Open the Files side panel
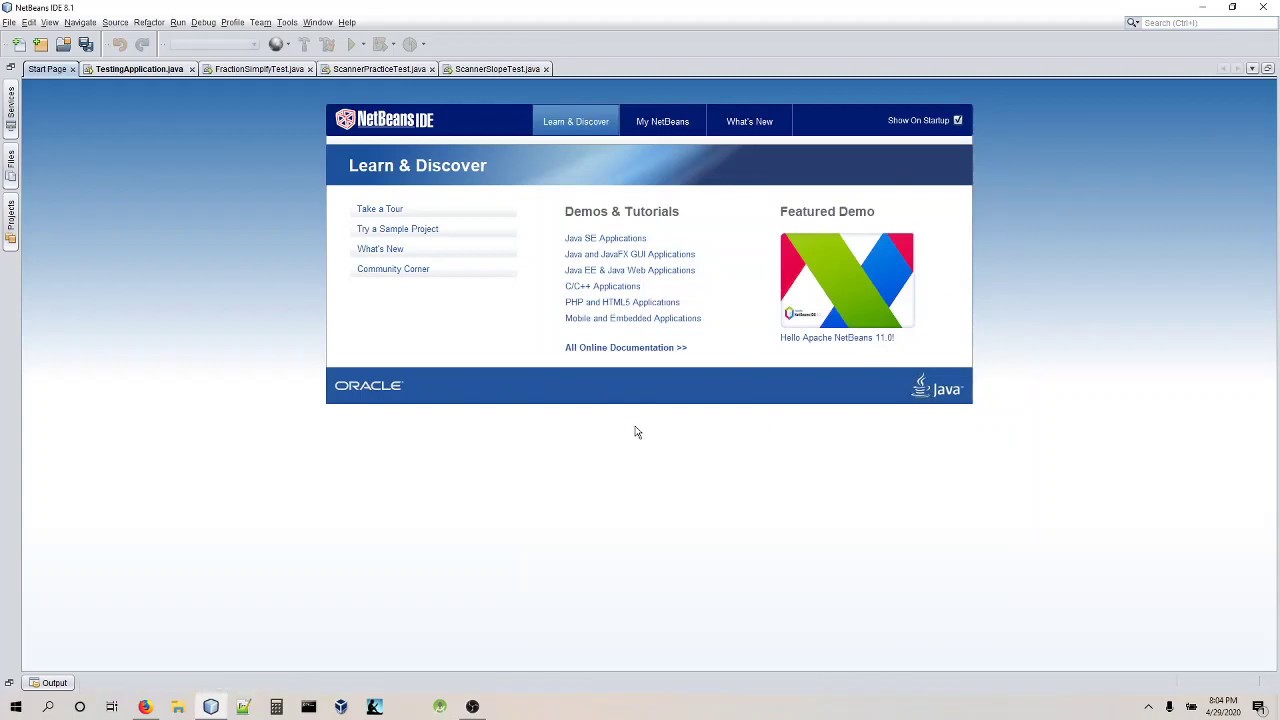This screenshot has width=1280, height=720. 11,166
